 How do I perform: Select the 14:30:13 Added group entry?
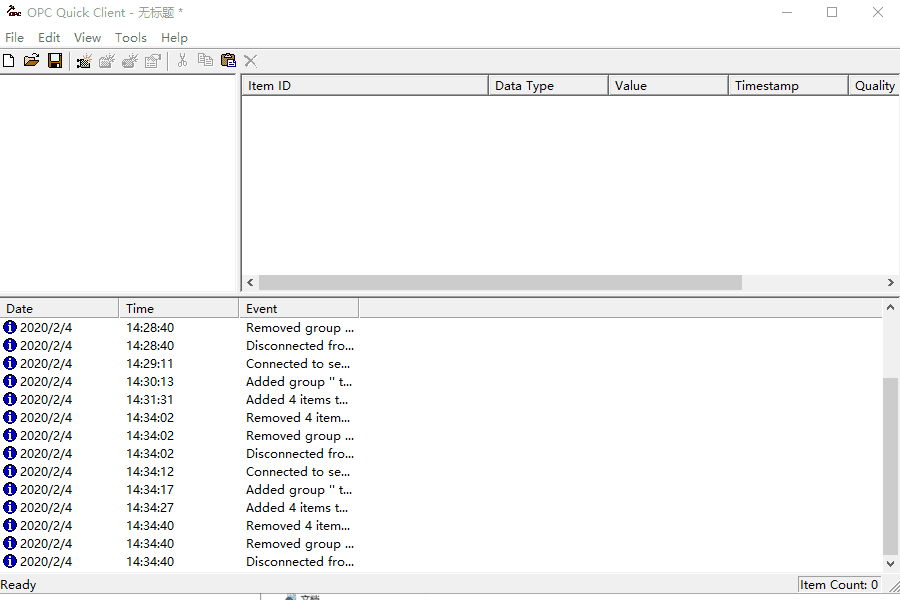(179, 381)
